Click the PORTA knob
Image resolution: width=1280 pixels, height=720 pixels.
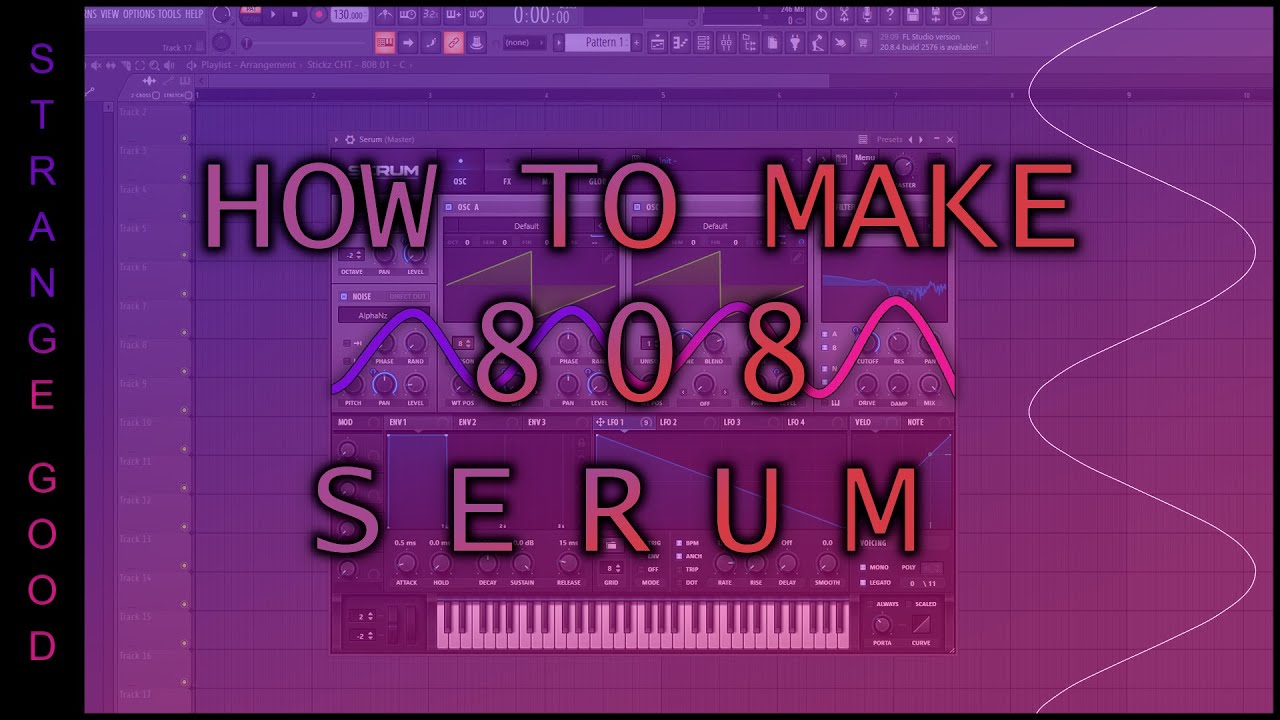(881, 624)
